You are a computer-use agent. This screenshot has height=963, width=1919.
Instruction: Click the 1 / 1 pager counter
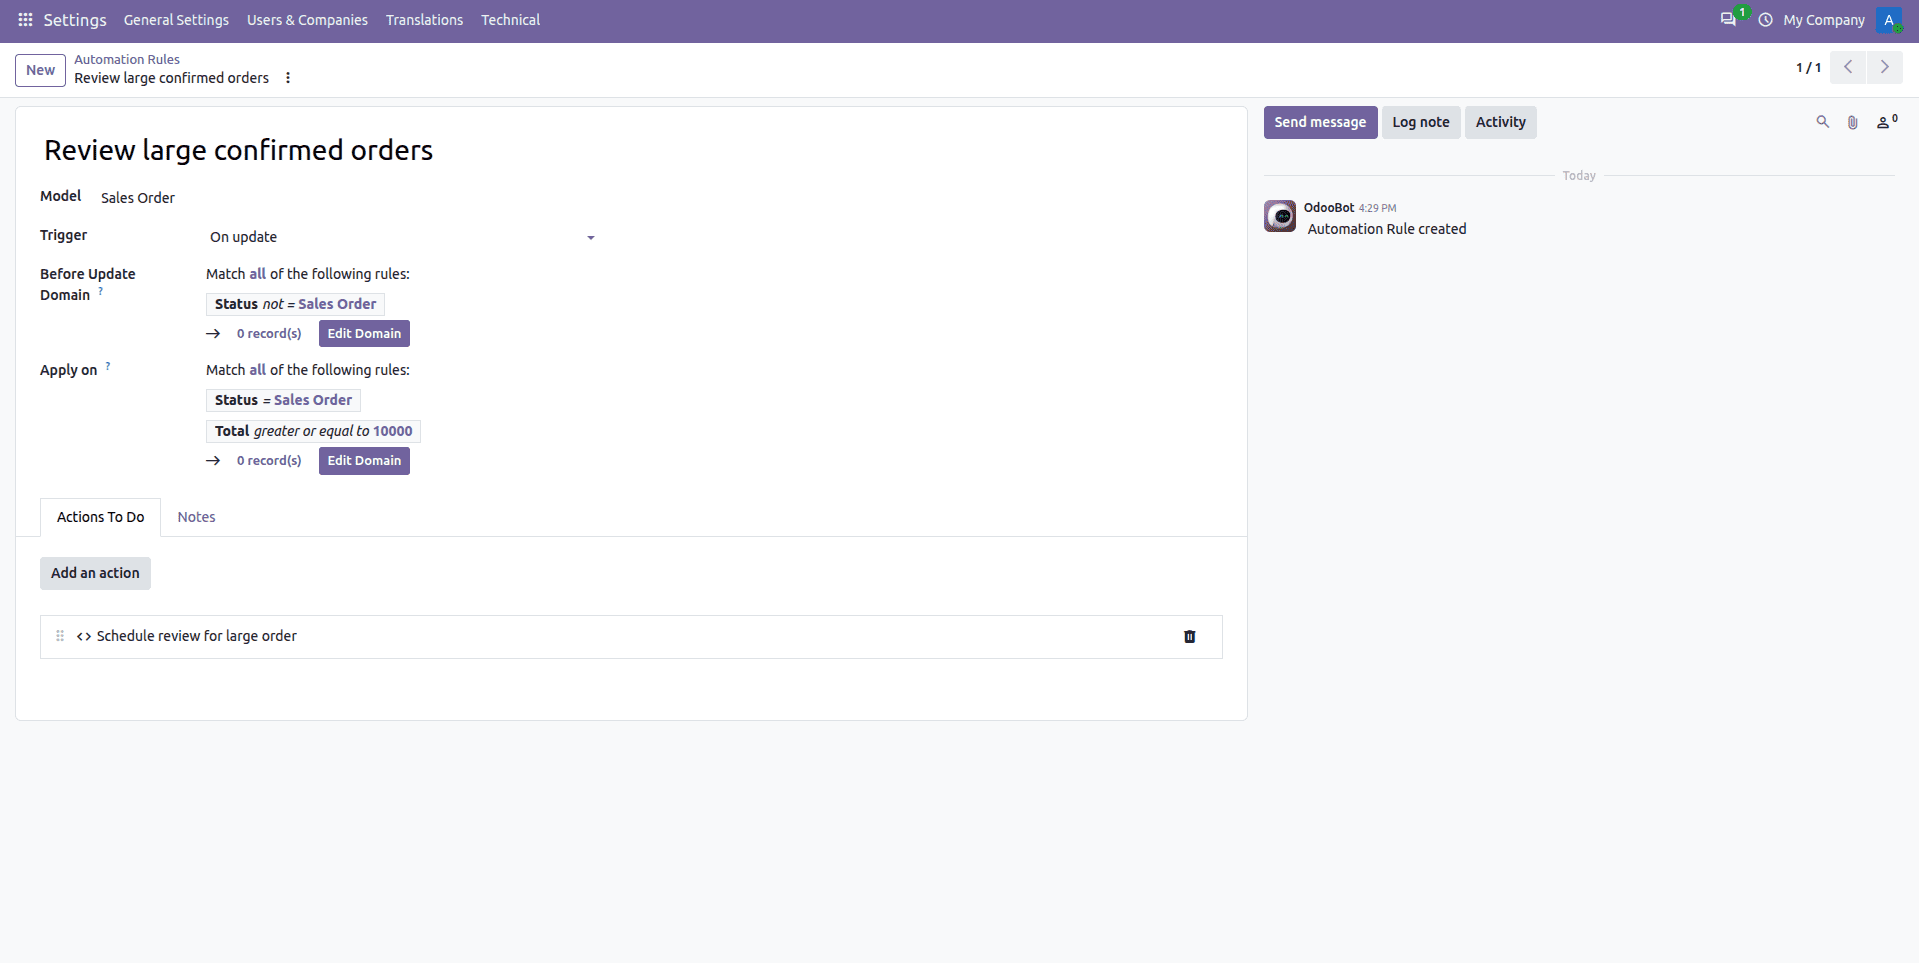click(1808, 68)
